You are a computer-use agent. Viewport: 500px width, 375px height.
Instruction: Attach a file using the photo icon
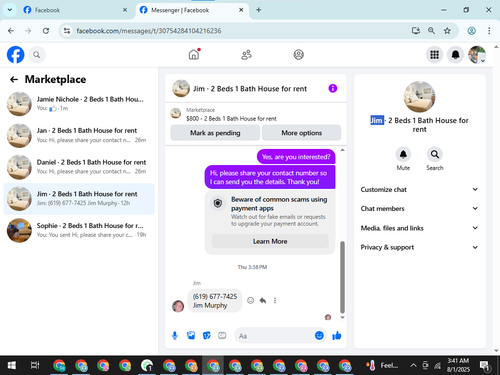(191, 335)
